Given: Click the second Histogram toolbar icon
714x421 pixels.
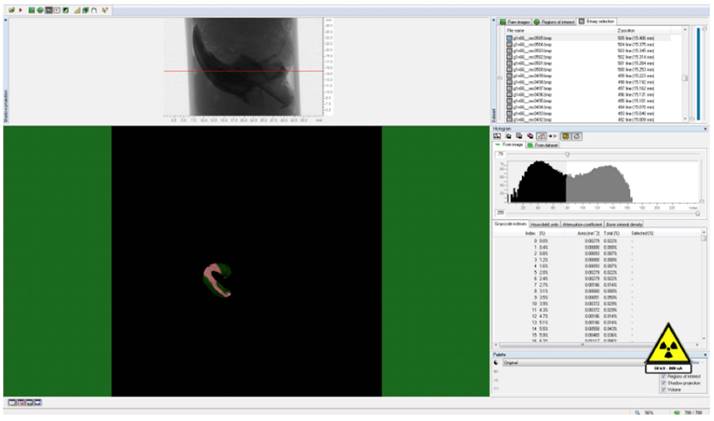Looking at the screenshot, I should tap(509, 136).
